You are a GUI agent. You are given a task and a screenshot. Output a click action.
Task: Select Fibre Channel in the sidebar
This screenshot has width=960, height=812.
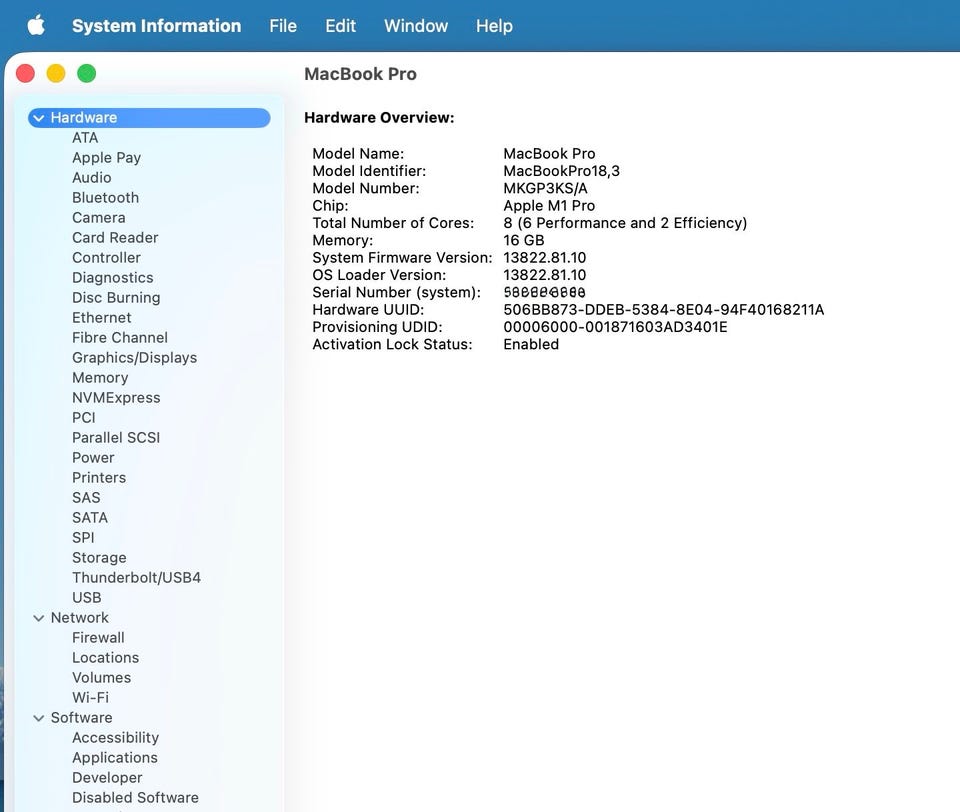click(x=120, y=337)
